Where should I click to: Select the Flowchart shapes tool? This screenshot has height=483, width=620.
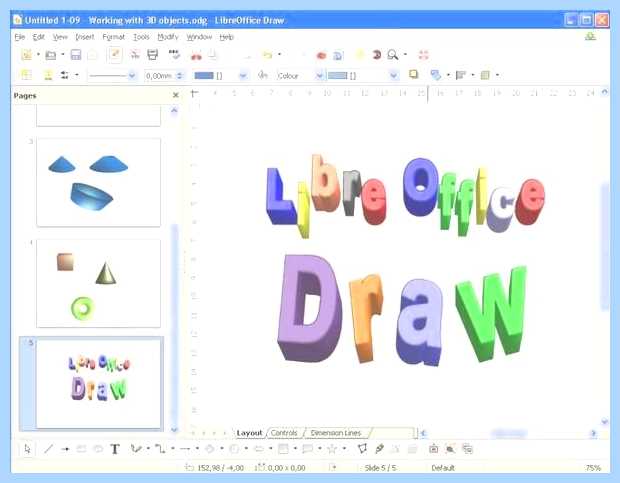[283, 449]
